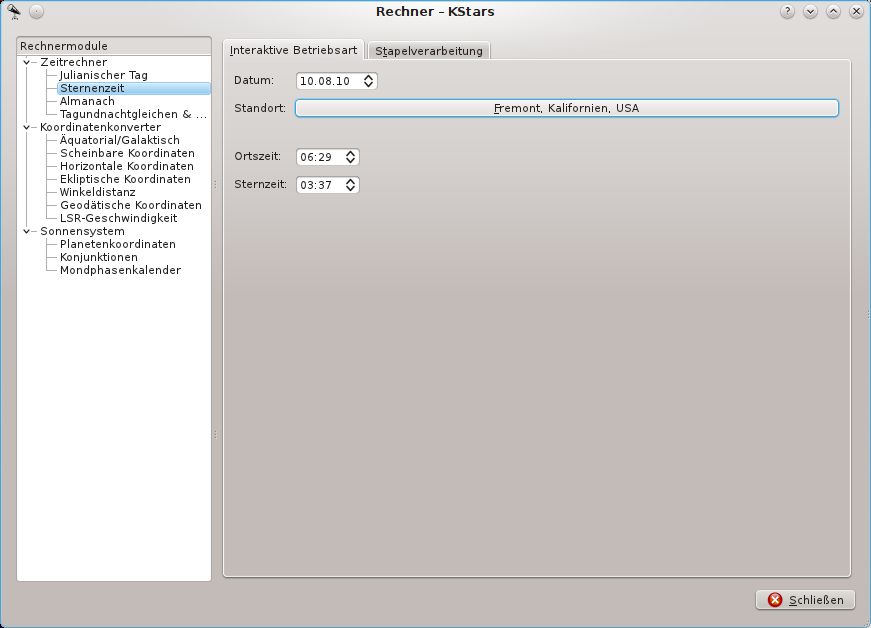Open the Fremont, Kalifornien location button
871x628 pixels.
(x=566, y=108)
